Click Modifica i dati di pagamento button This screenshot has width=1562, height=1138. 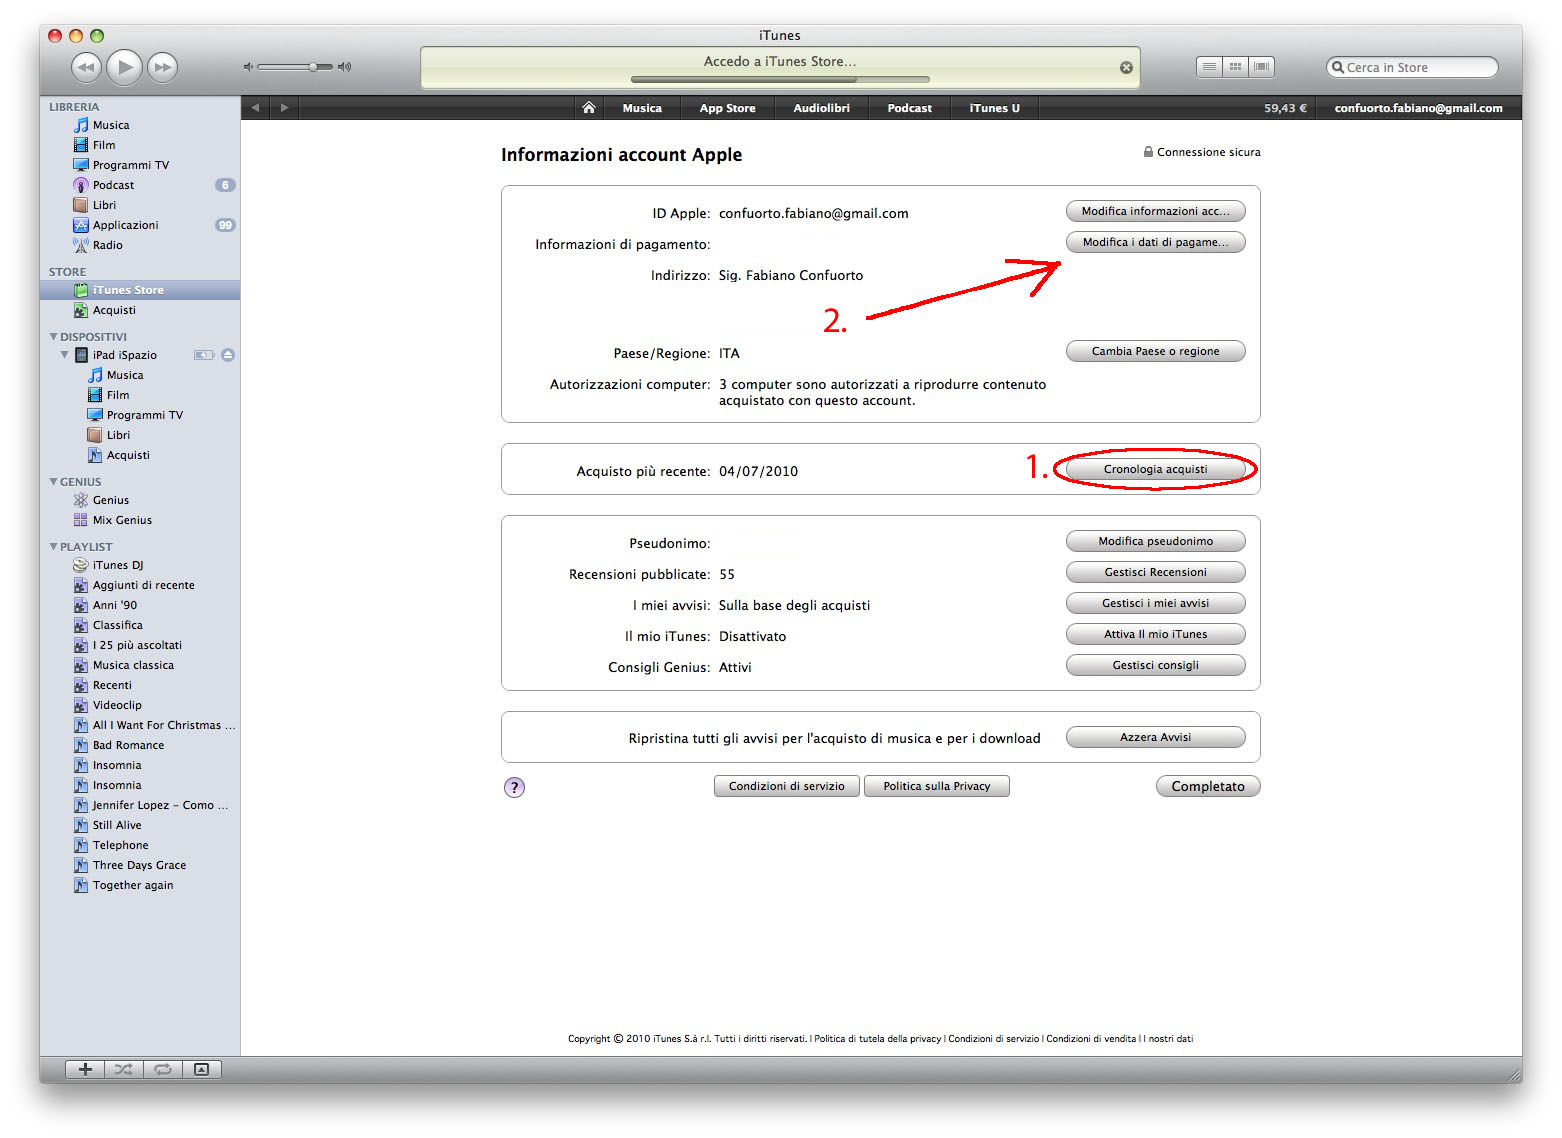click(1155, 242)
